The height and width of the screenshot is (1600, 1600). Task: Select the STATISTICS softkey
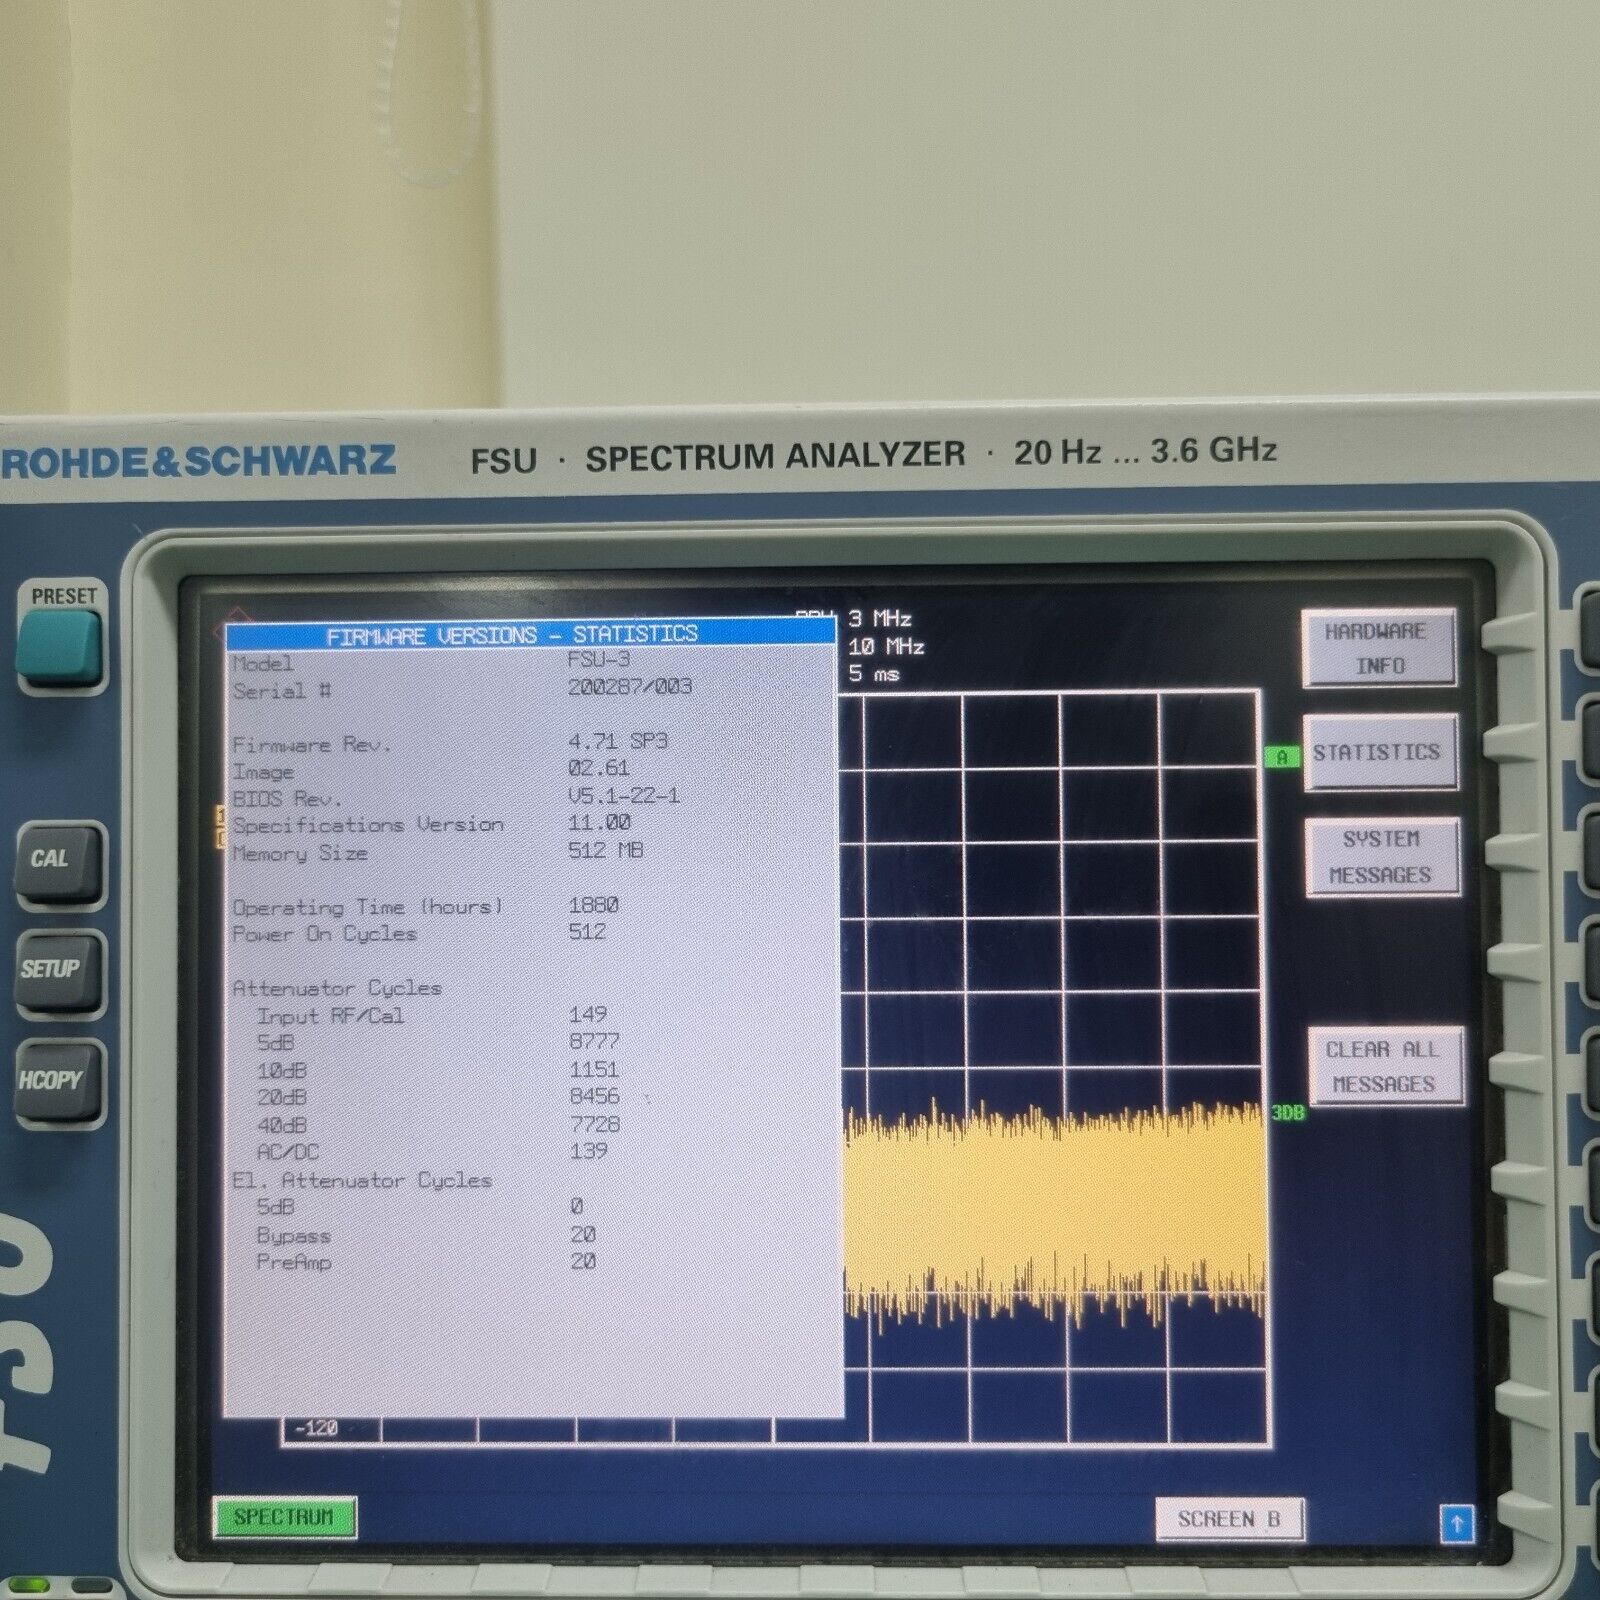tap(1377, 753)
